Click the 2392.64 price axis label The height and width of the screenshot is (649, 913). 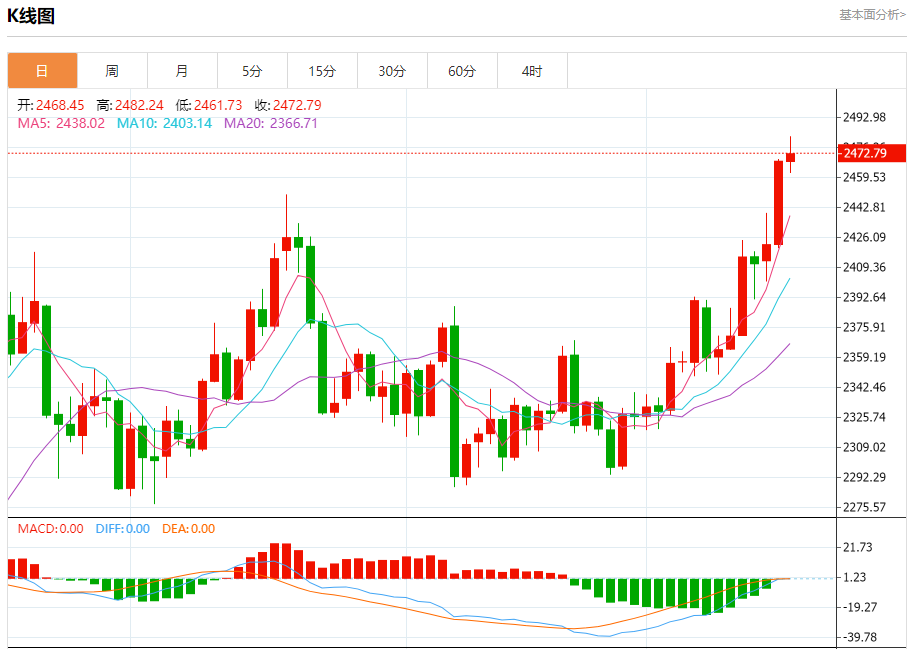[865, 297]
